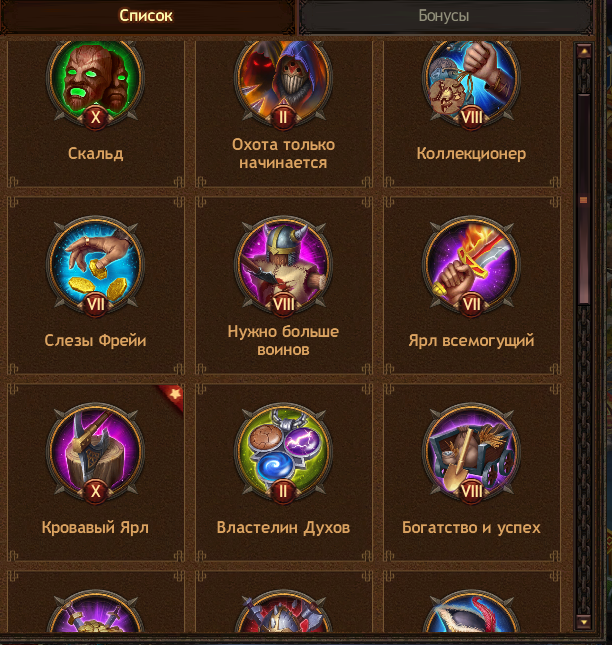The height and width of the screenshot is (645, 612).
Task: Select the Властелин Духов orbs icon
Action: coord(283,453)
